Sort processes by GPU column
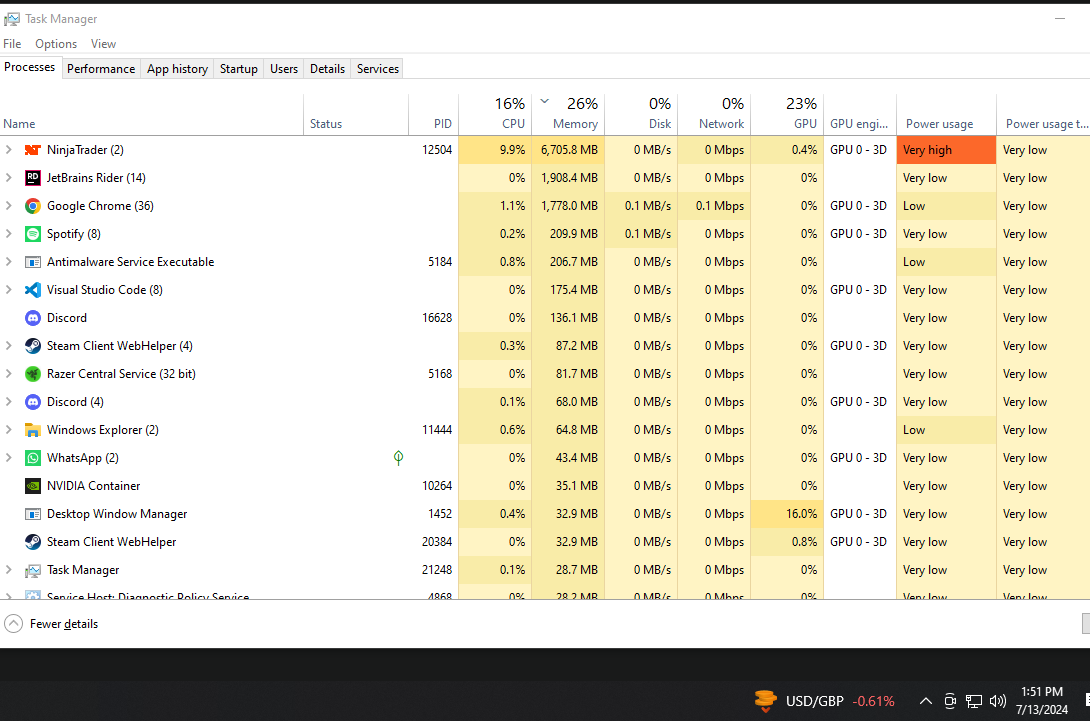The image size is (1090, 721). (x=788, y=114)
